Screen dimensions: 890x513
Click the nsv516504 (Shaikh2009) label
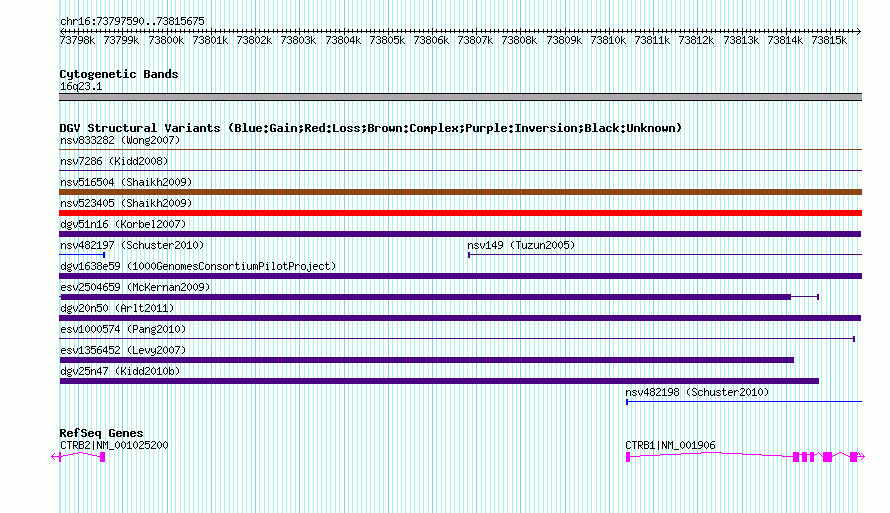pyautogui.click(x=126, y=182)
